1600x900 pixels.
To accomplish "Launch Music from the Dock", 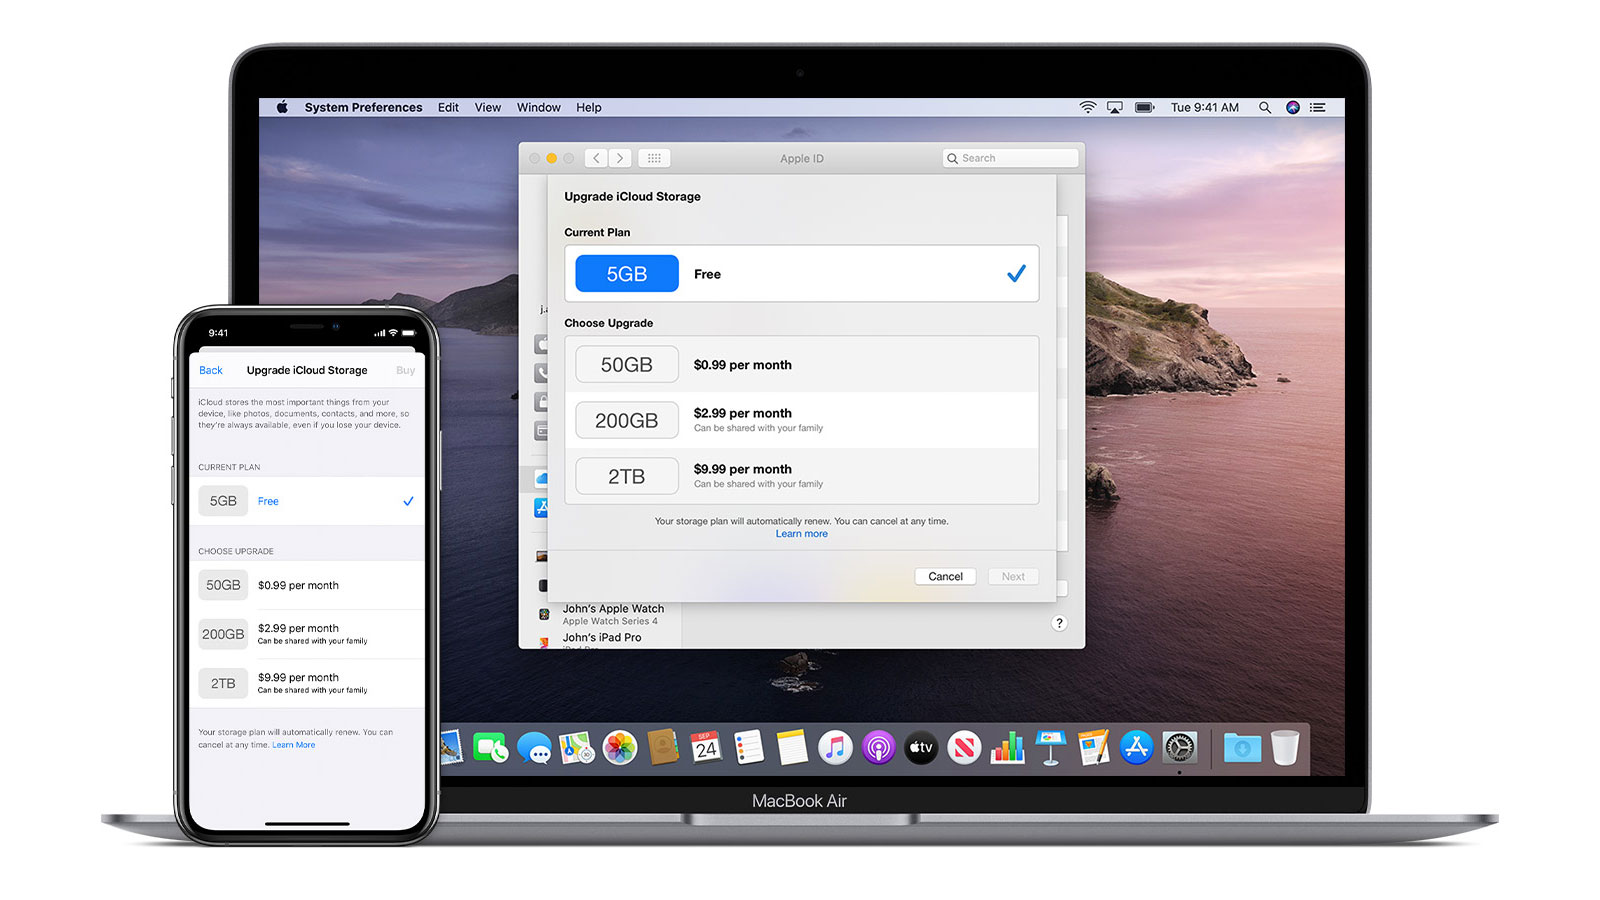I will click(x=835, y=747).
